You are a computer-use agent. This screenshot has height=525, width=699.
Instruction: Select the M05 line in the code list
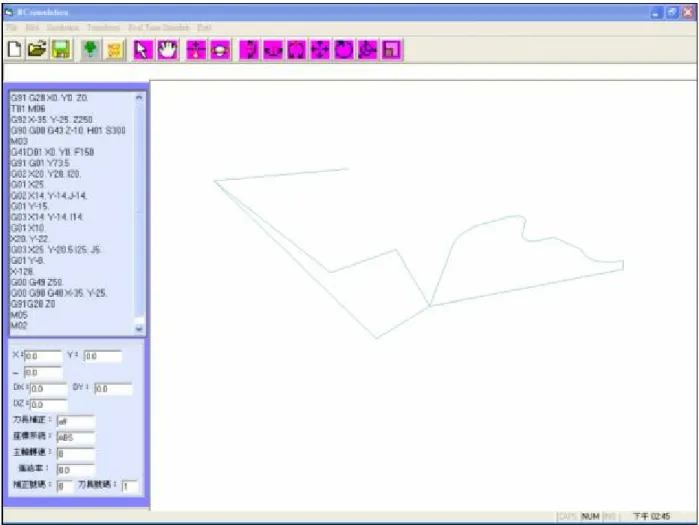(x=19, y=315)
